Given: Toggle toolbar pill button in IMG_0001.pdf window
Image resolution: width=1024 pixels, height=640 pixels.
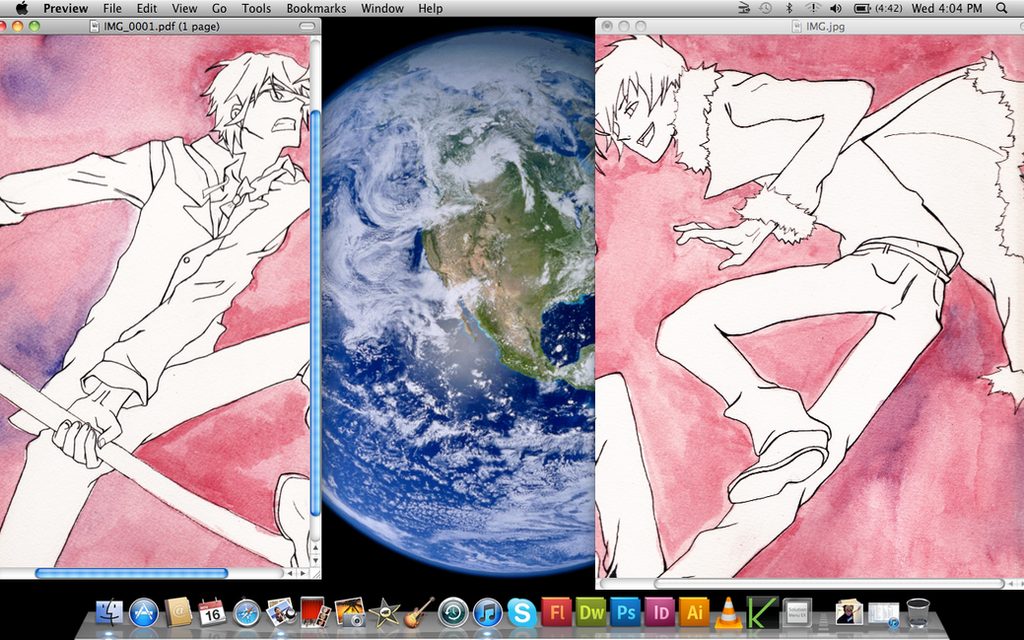Looking at the screenshot, I should (307, 26).
